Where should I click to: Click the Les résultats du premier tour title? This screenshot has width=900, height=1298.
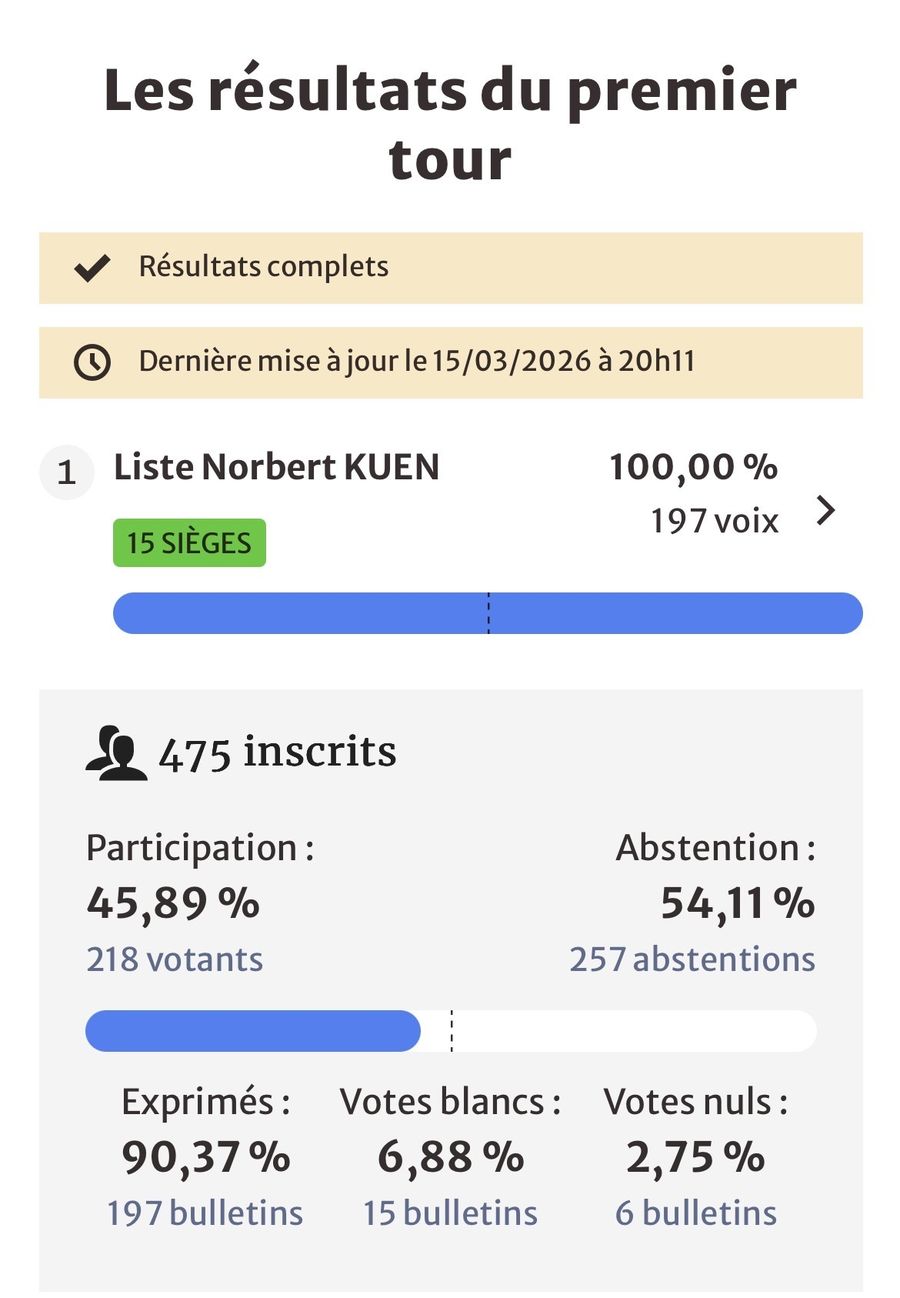(x=450, y=124)
